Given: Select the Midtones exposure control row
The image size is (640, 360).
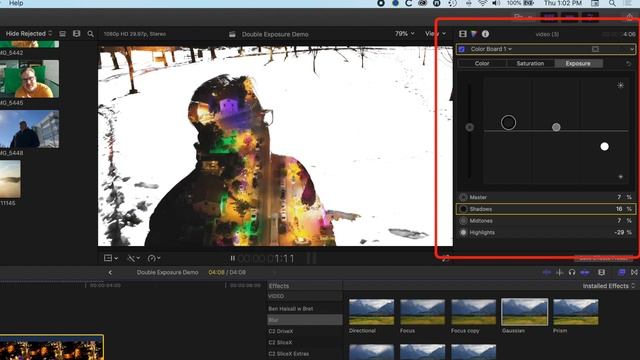Looking at the screenshot, I should click(x=545, y=221).
